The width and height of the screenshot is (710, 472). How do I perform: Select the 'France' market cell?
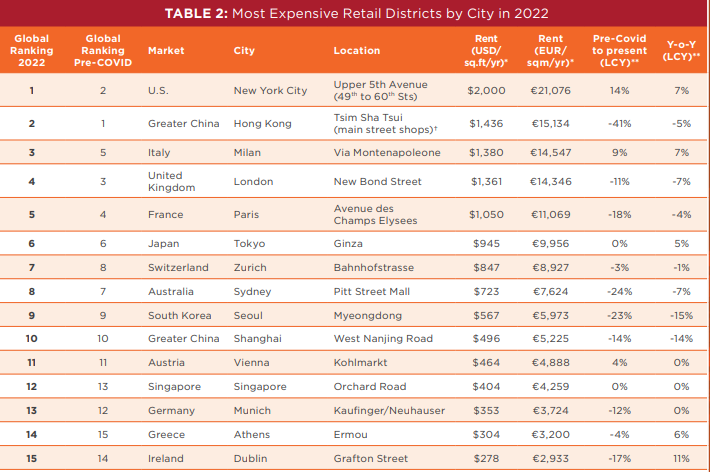click(x=166, y=214)
